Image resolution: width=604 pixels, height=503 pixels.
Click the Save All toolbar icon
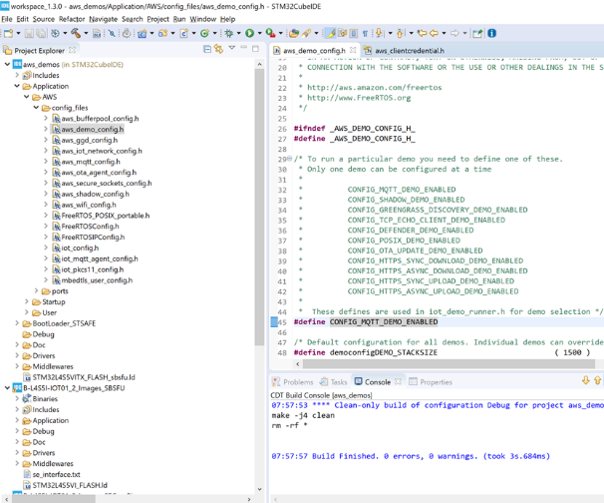click(x=41, y=34)
